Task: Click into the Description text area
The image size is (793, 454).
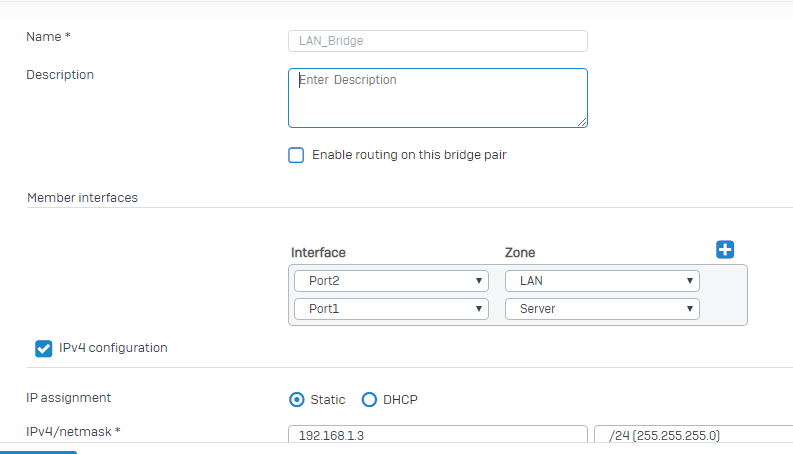Action: point(437,98)
